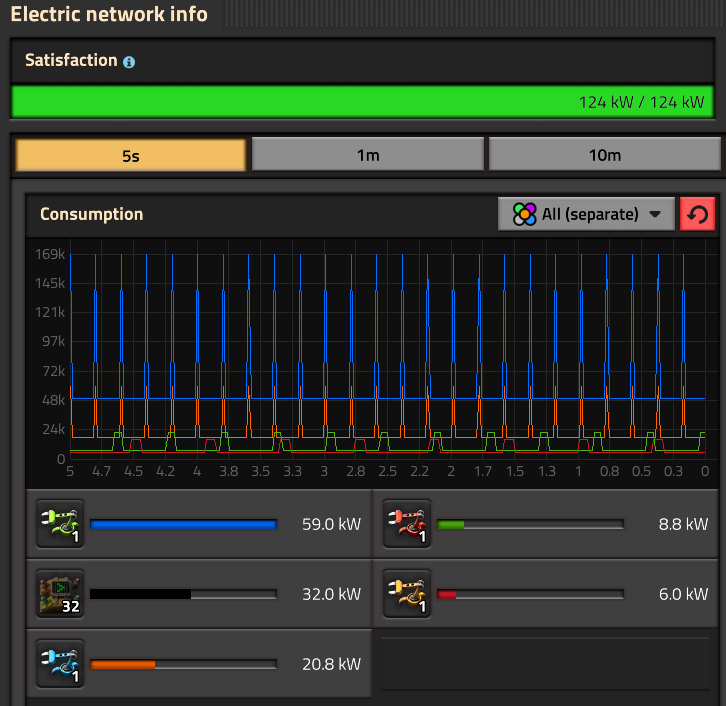Click the 32-count machine icon at 32.0 kW
The width and height of the screenshot is (726, 706).
(59, 594)
